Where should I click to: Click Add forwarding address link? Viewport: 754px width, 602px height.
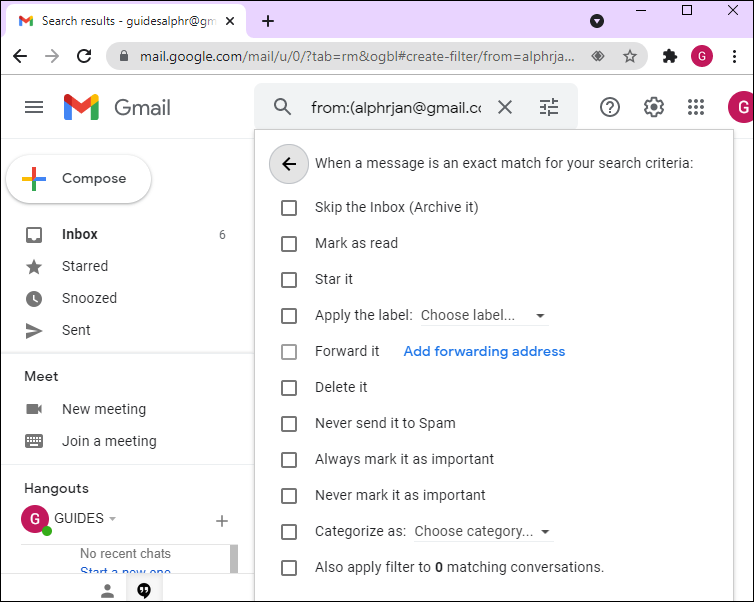pyautogui.click(x=484, y=352)
